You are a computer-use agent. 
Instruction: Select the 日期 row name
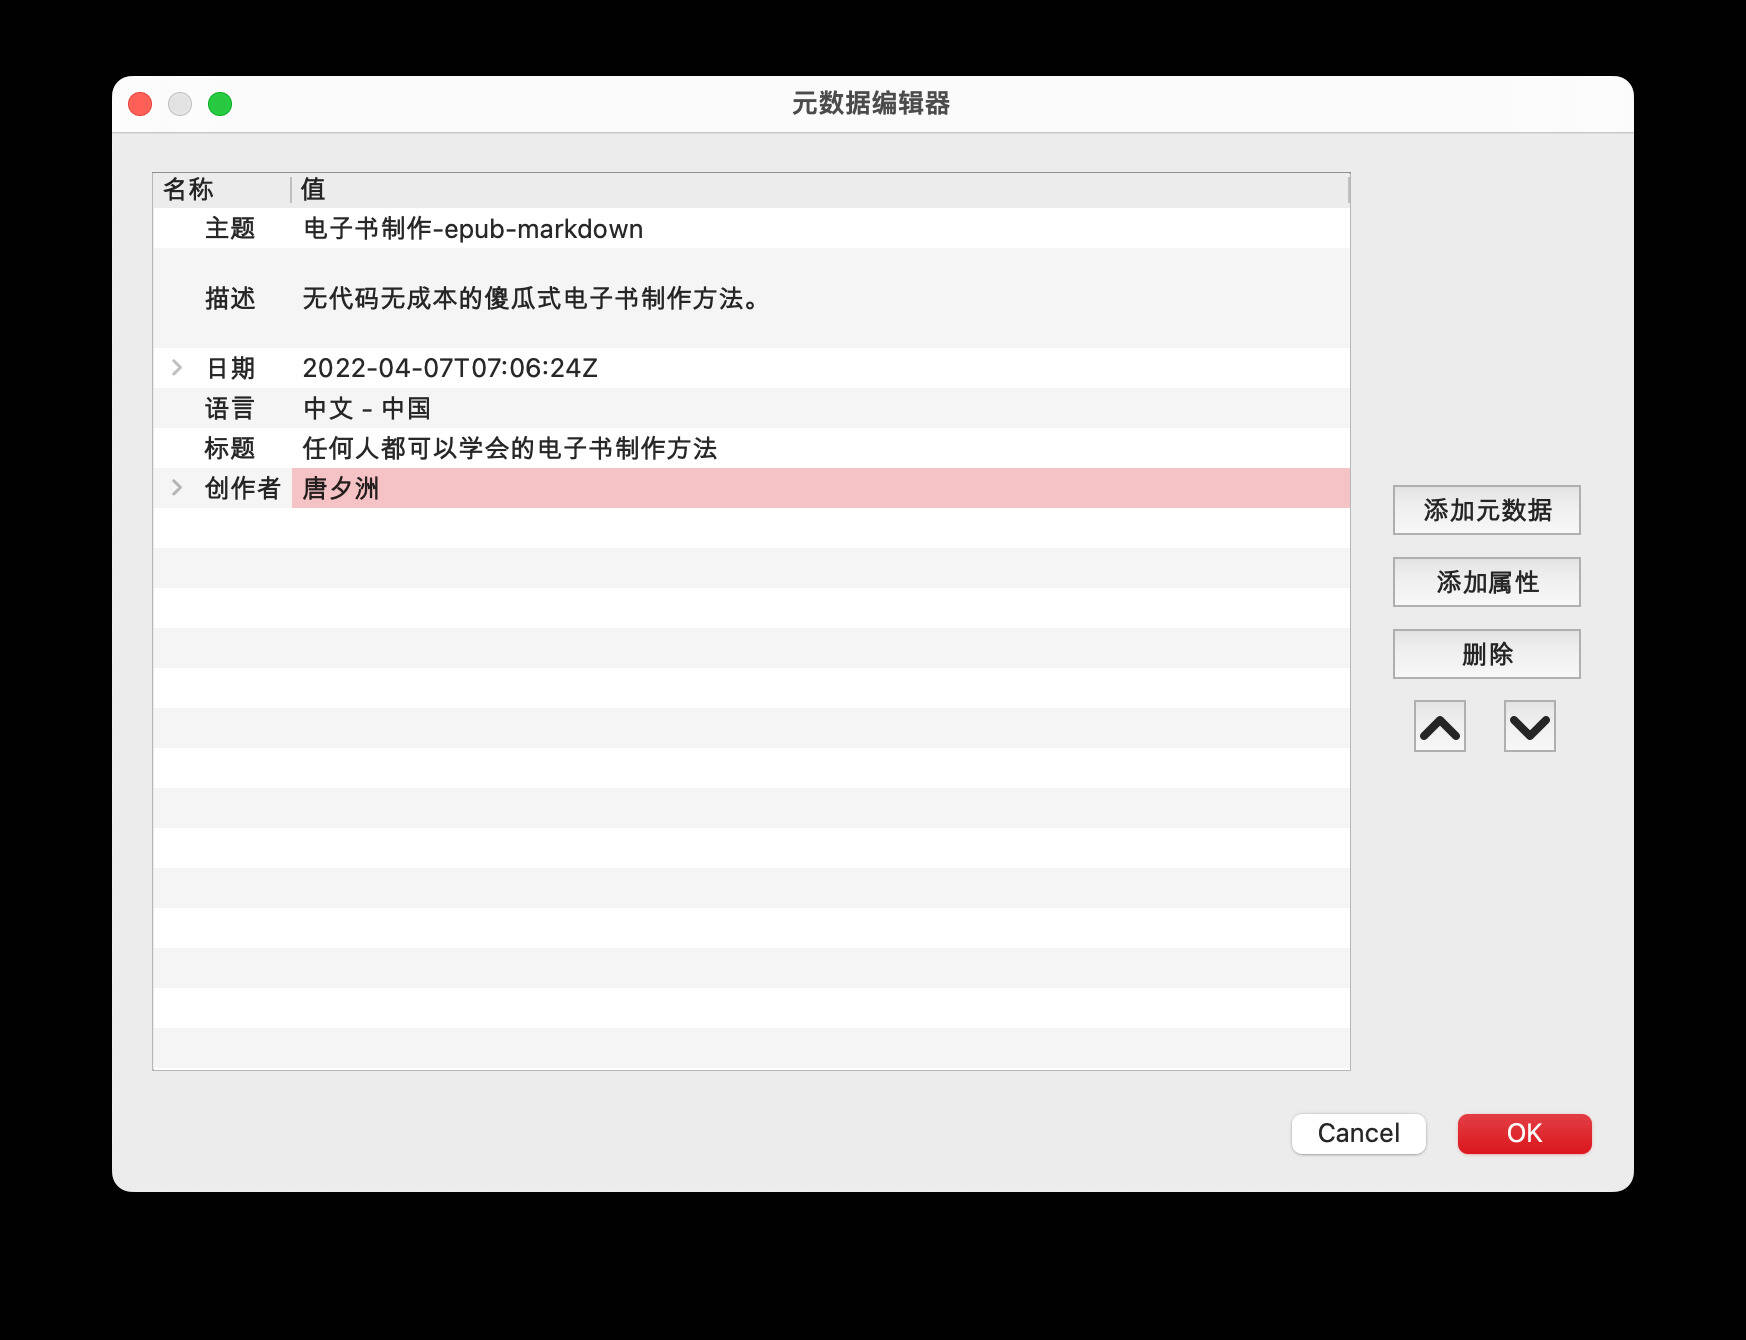click(230, 369)
